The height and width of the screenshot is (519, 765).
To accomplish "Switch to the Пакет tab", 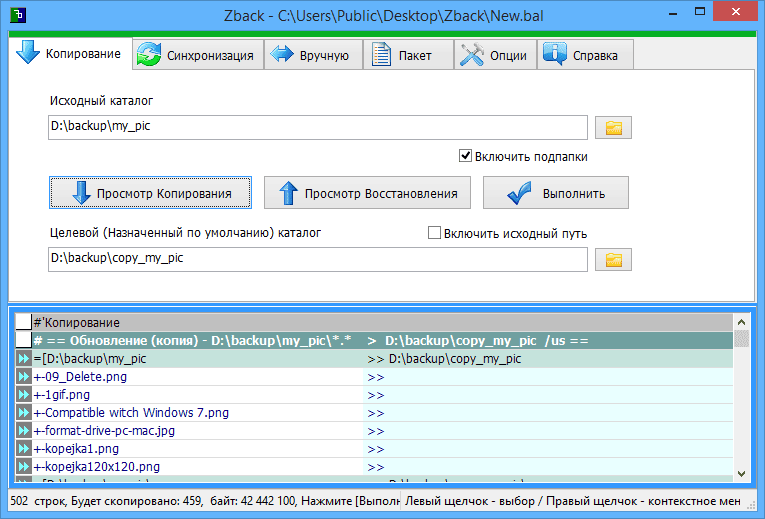I will coord(408,55).
